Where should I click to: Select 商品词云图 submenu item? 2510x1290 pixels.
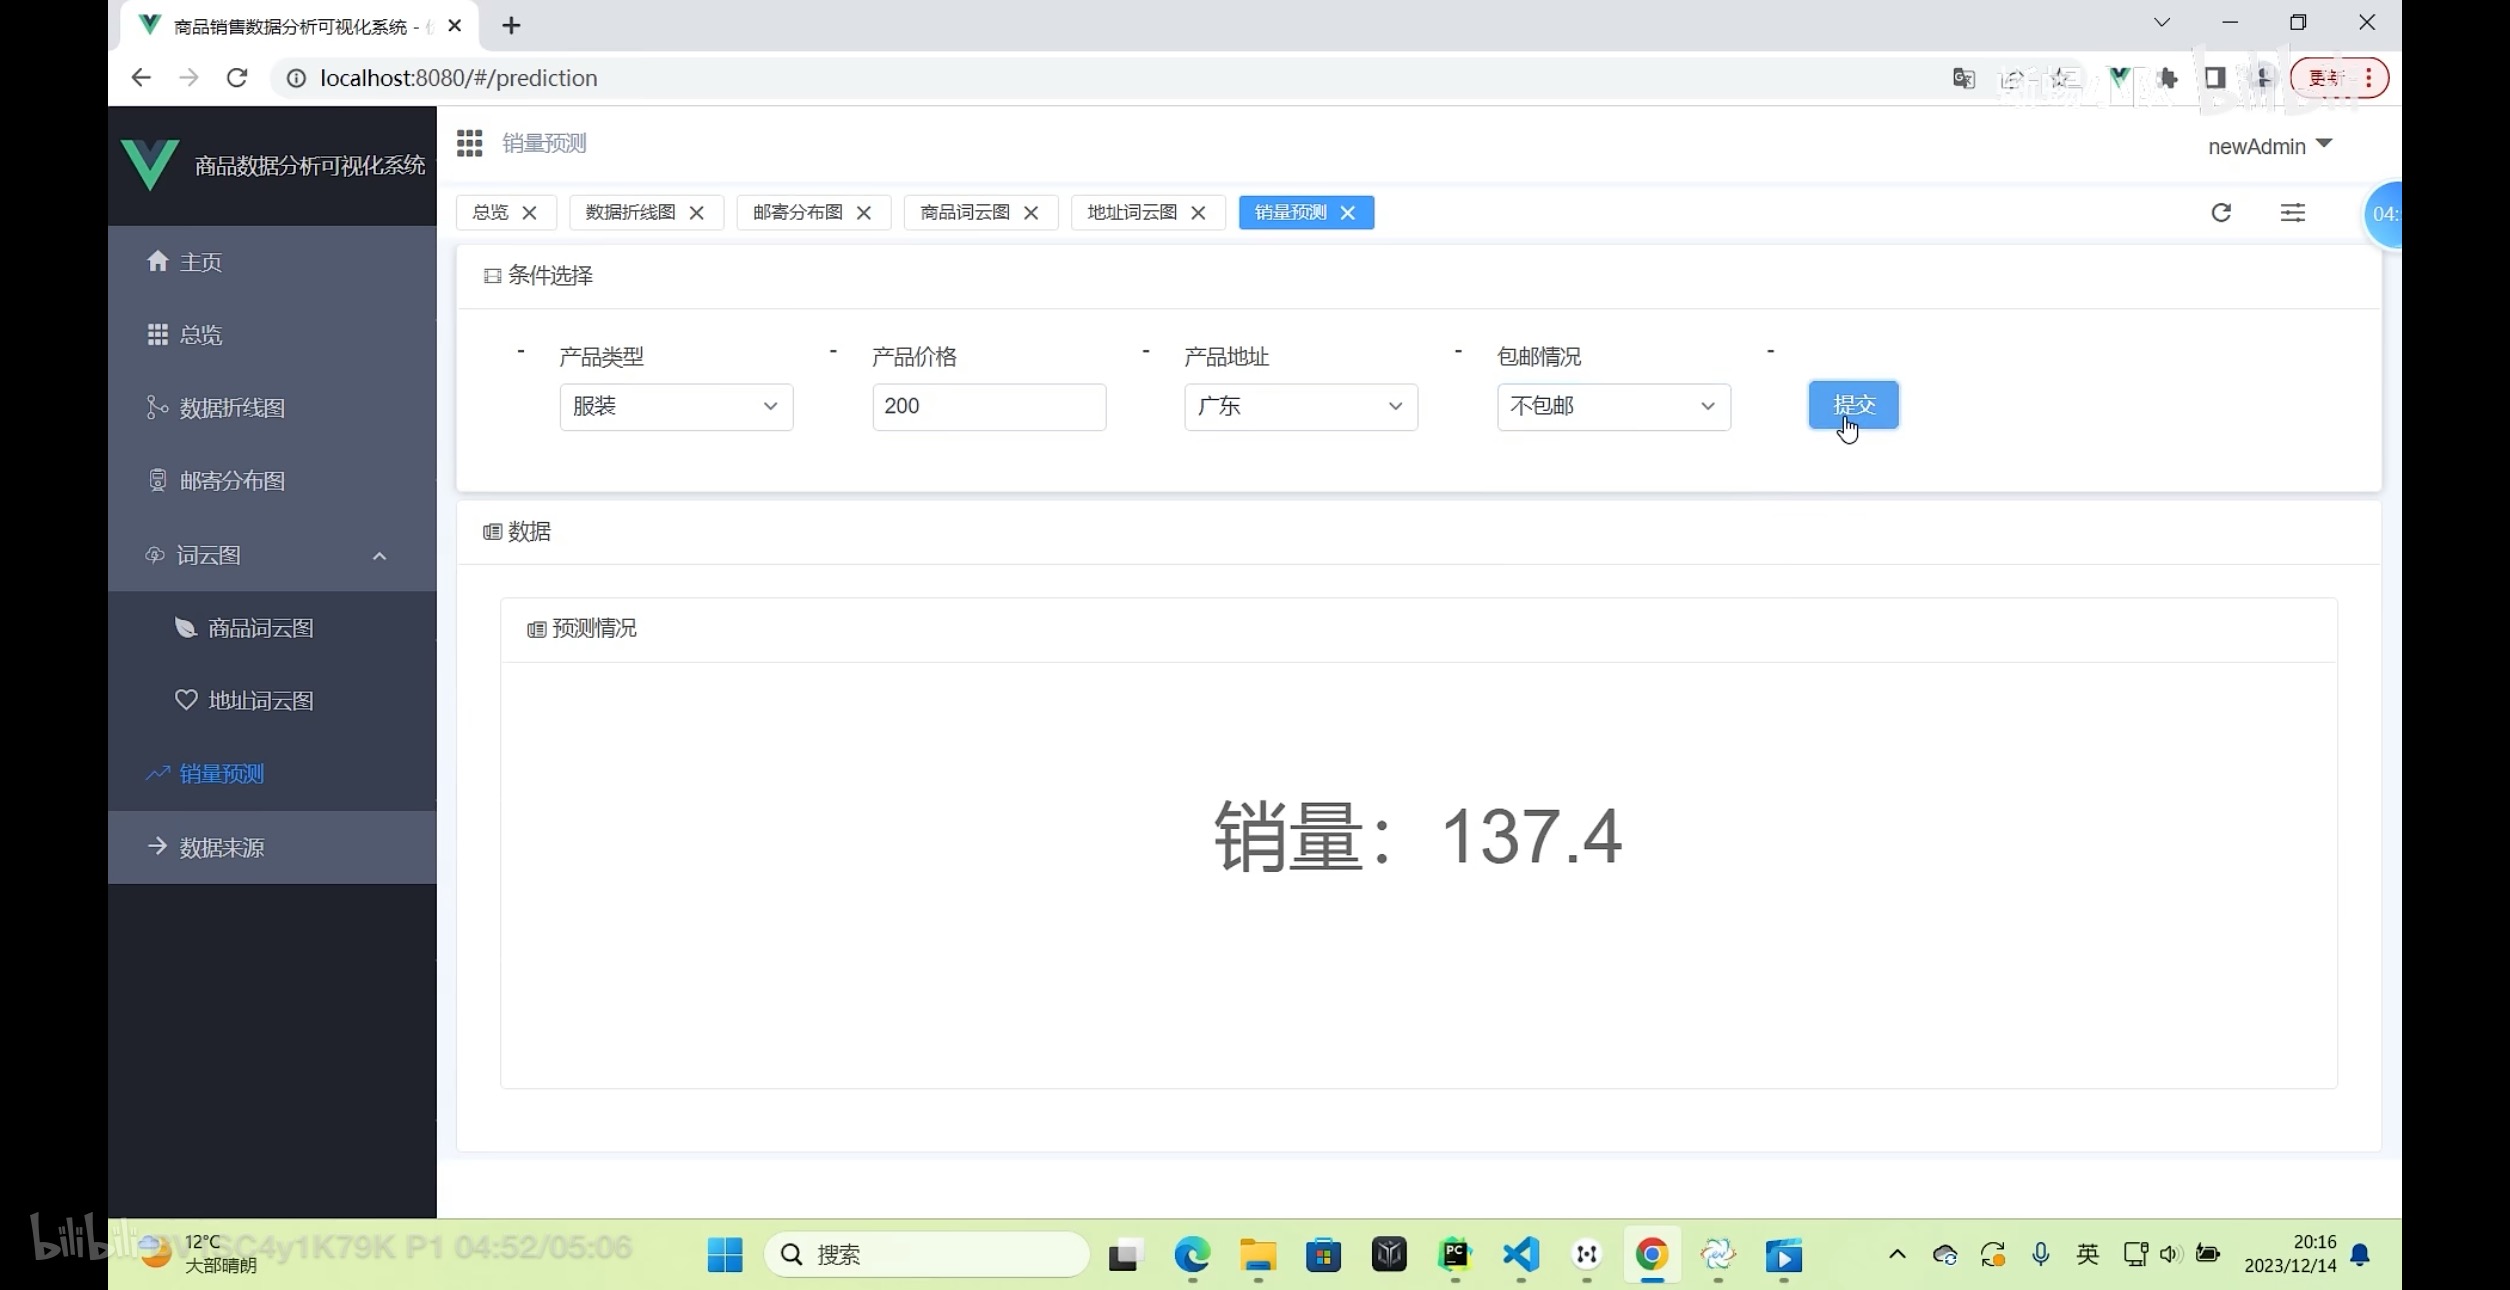260,628
